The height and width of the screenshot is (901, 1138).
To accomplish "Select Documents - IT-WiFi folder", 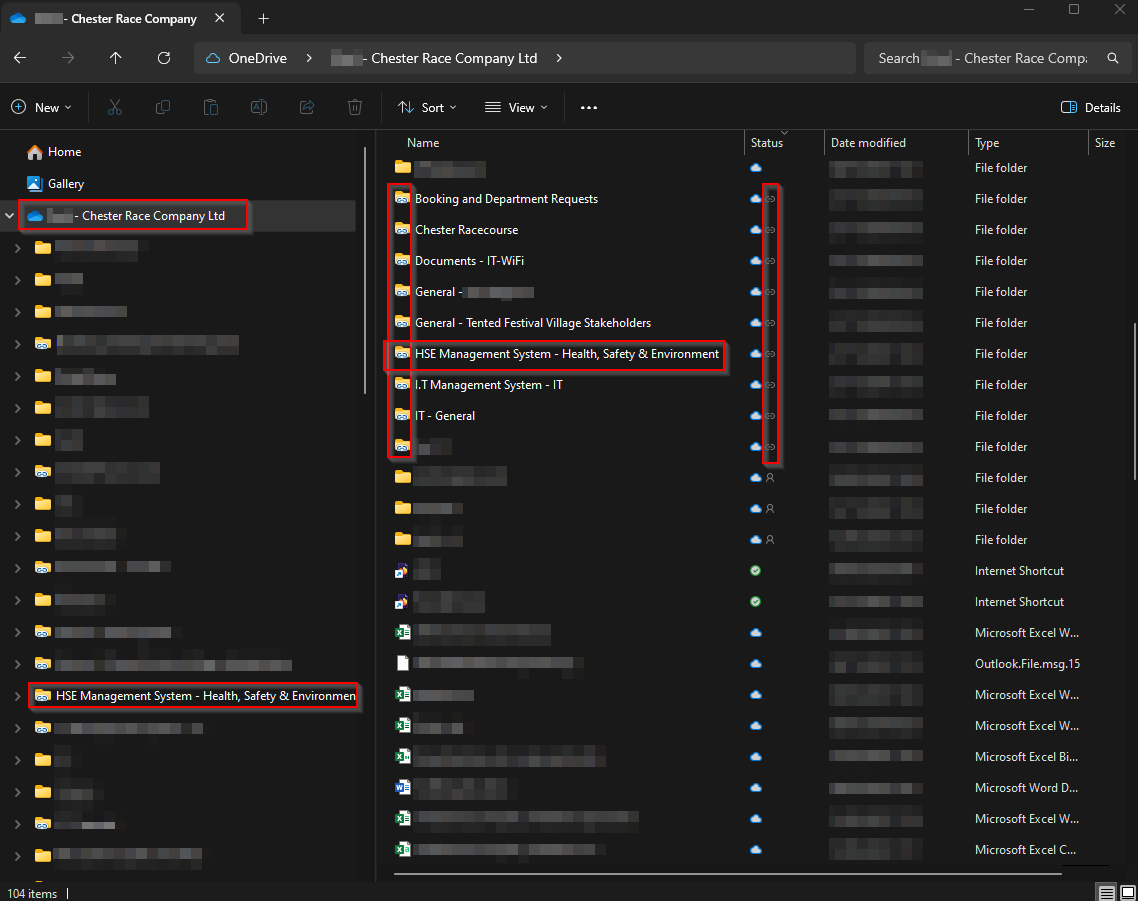I will [469, 261].
